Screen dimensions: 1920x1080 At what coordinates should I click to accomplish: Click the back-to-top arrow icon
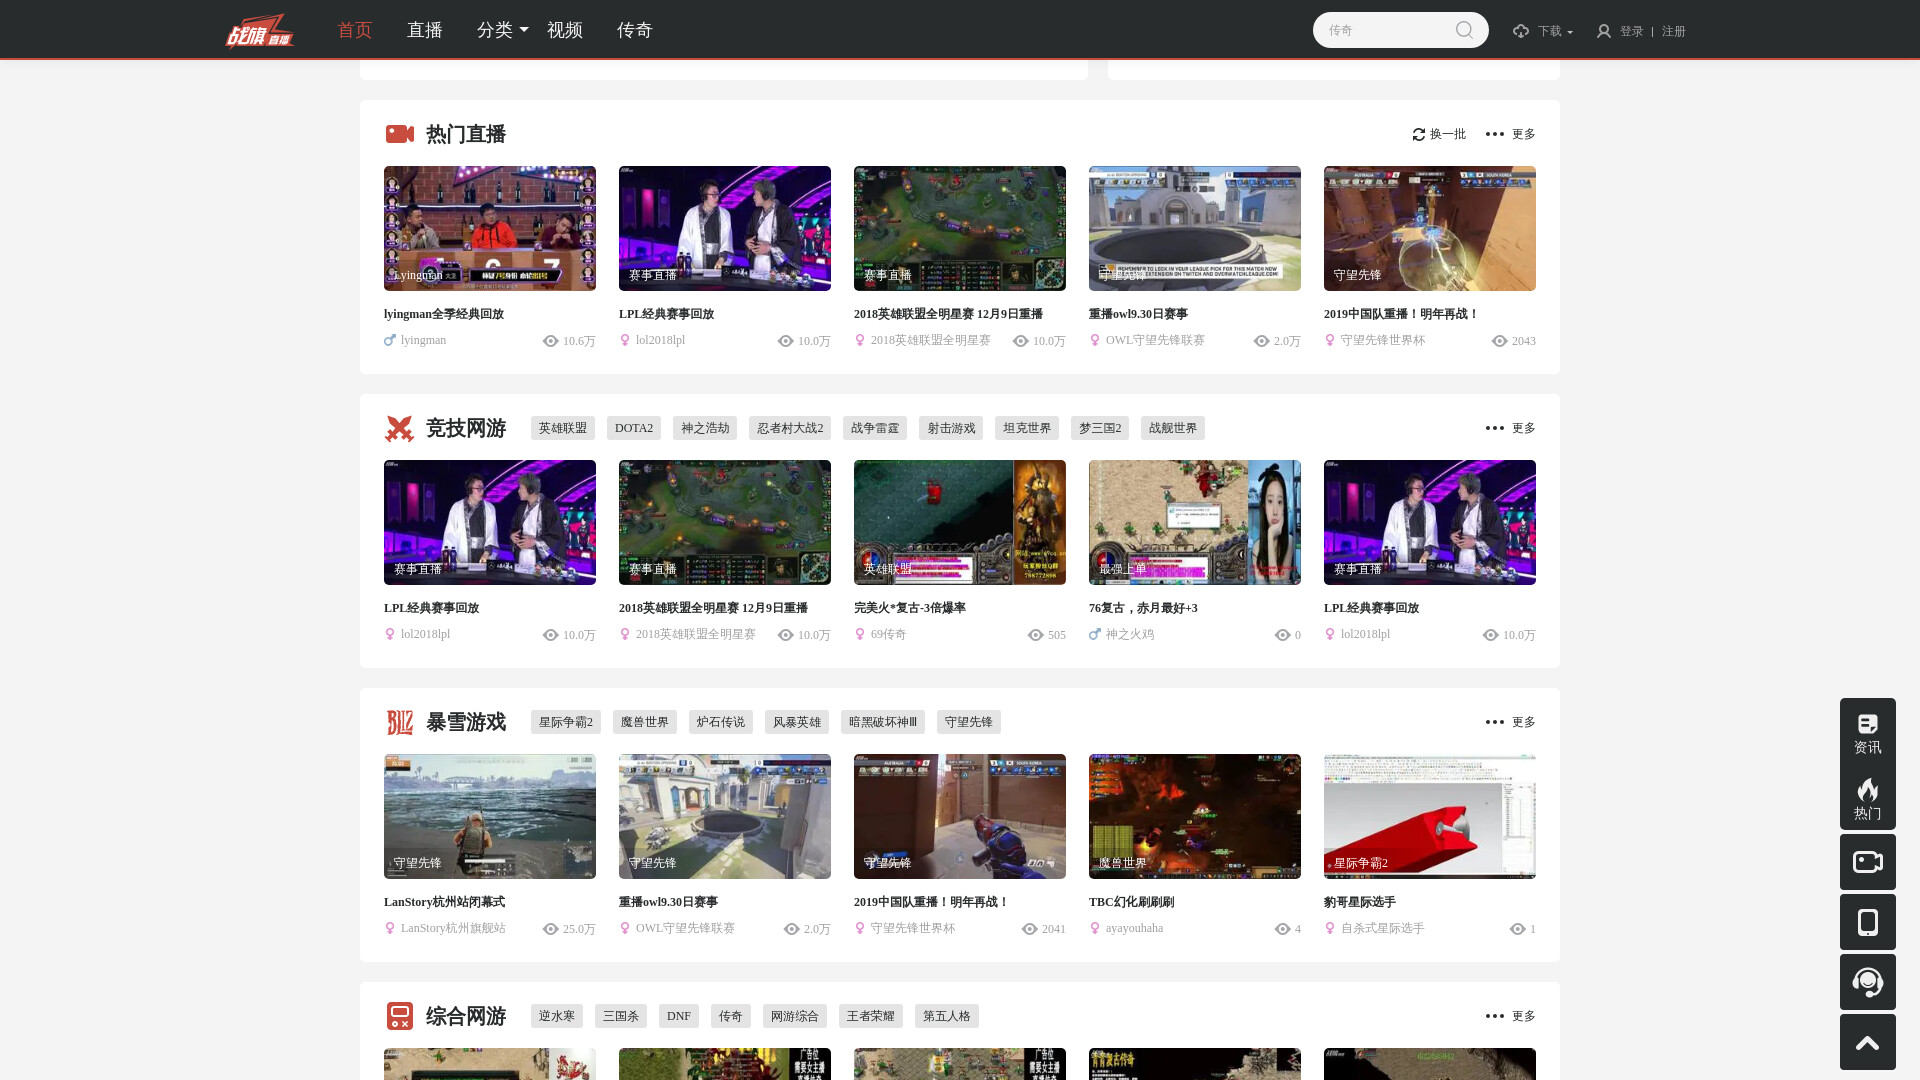coord(1868,1042)
